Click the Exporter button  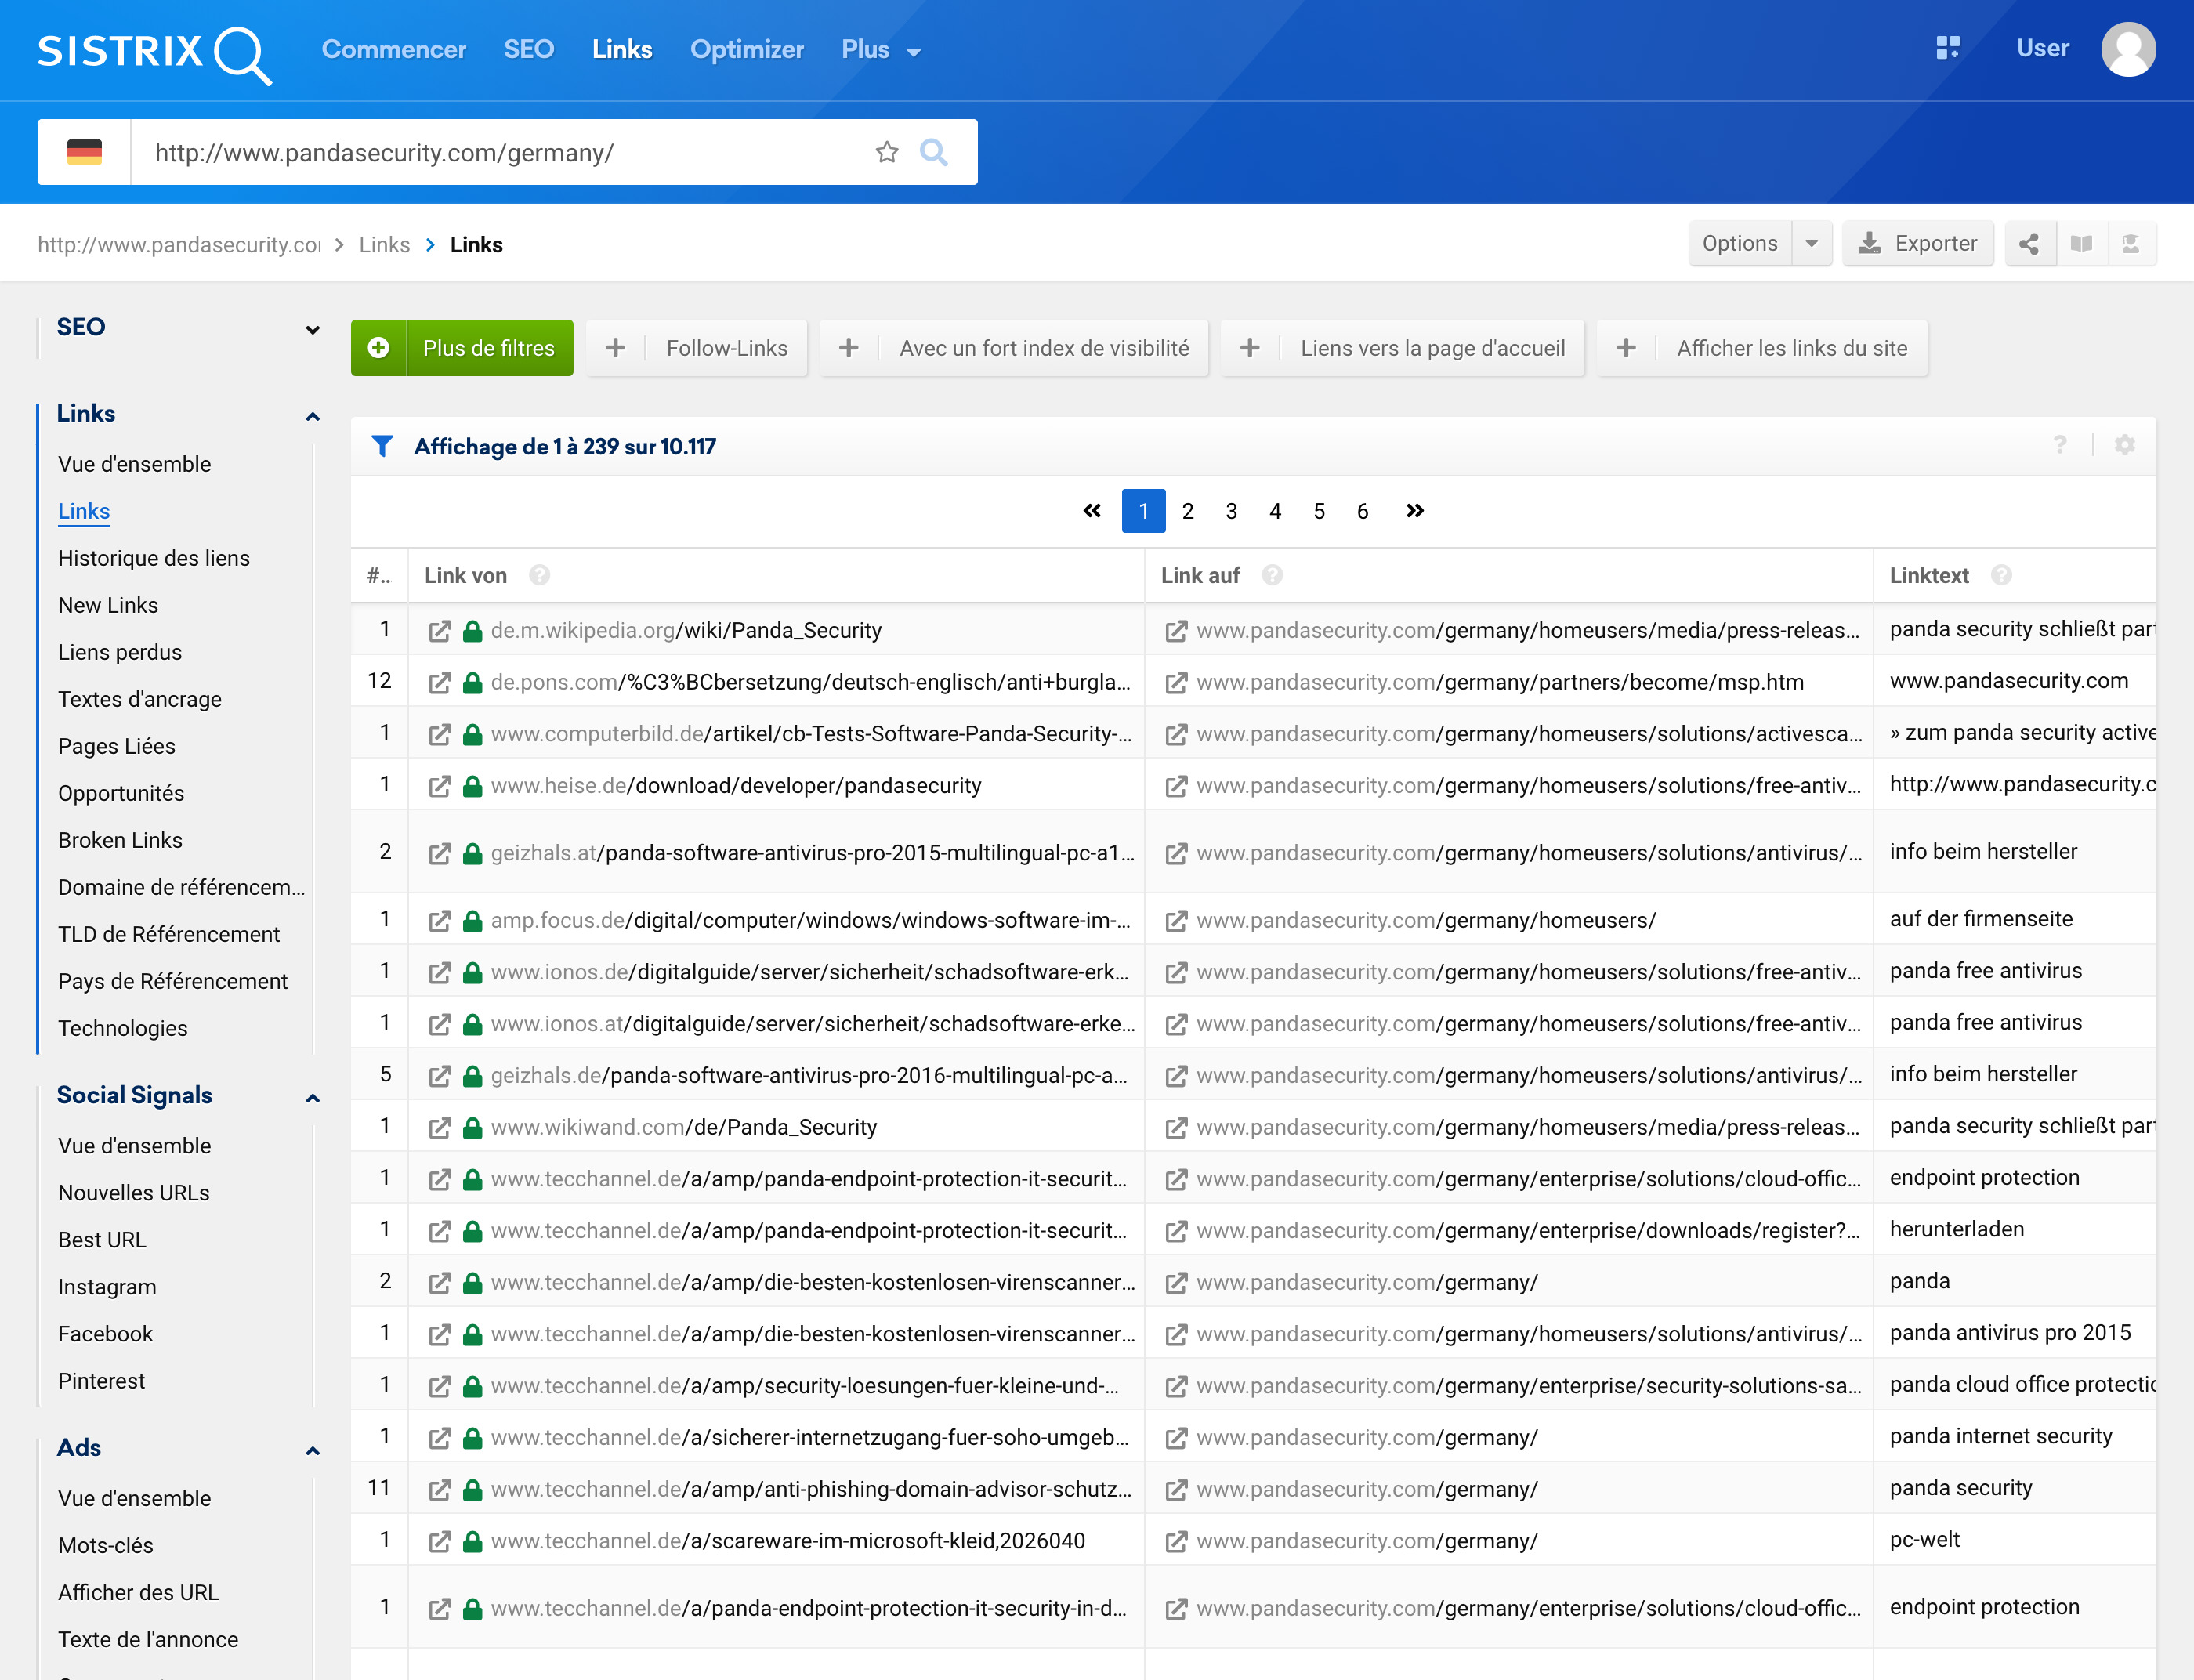coord(1917,244)
